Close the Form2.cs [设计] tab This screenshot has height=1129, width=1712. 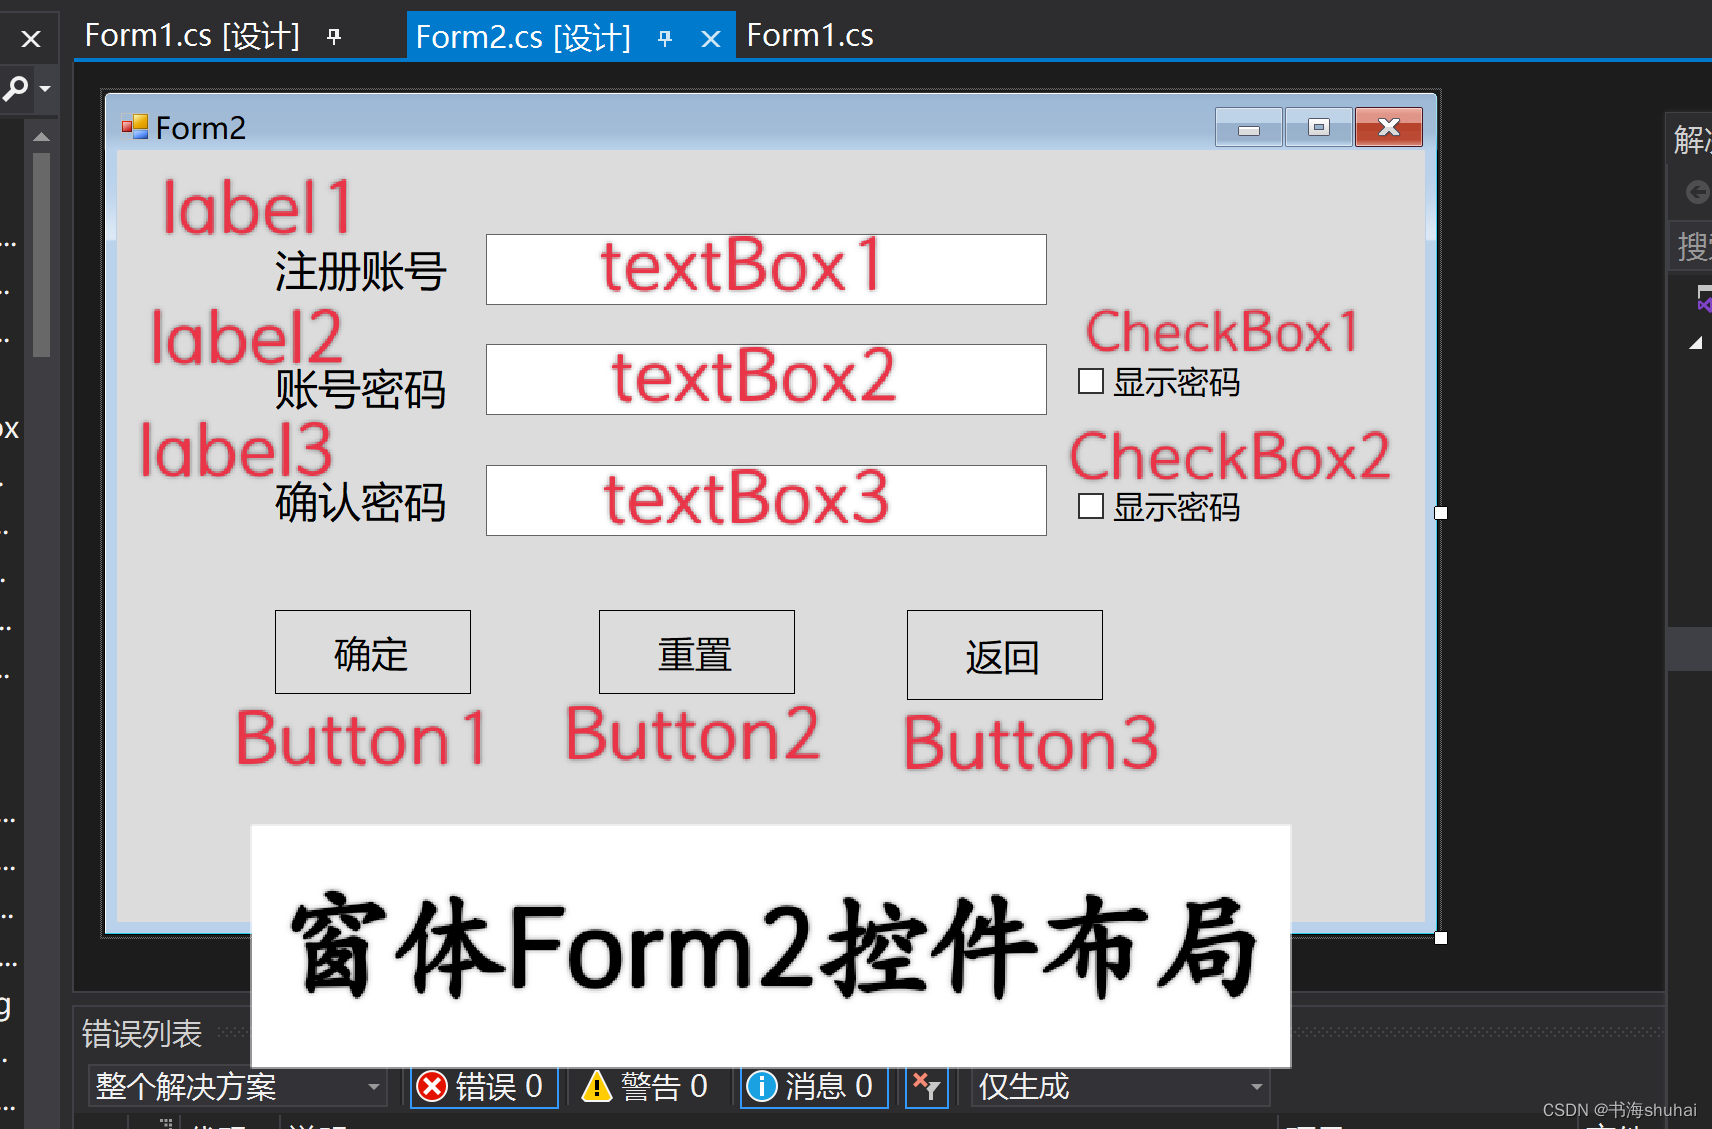pos(711,39)
